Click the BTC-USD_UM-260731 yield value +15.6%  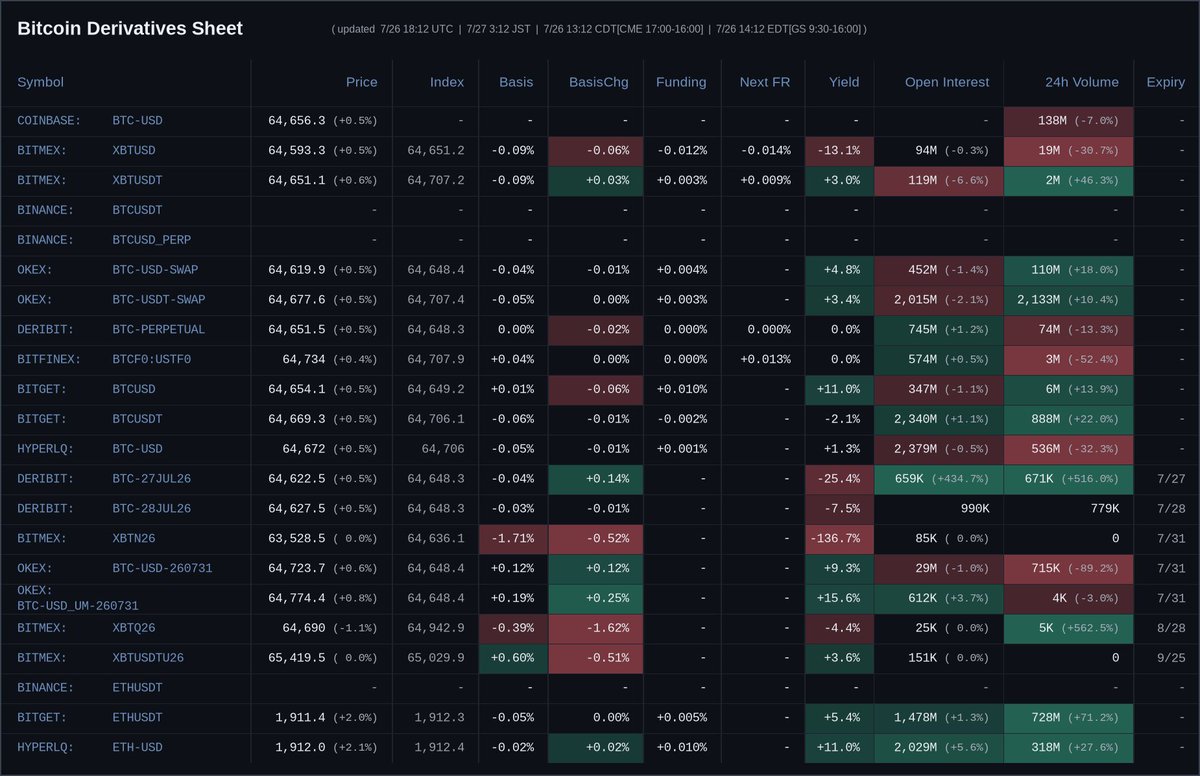pos(838,598)
